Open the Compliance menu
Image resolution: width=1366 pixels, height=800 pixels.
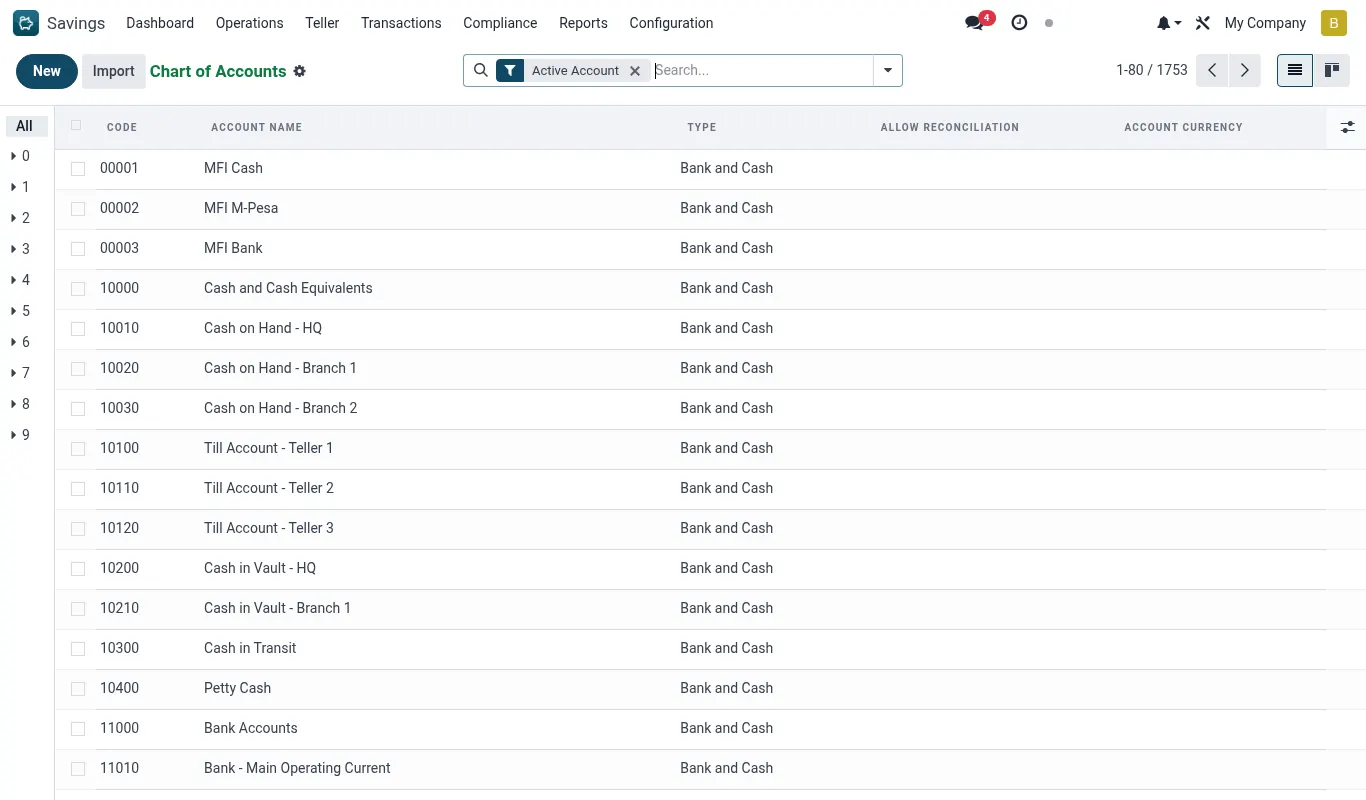[x=500, y=23]
